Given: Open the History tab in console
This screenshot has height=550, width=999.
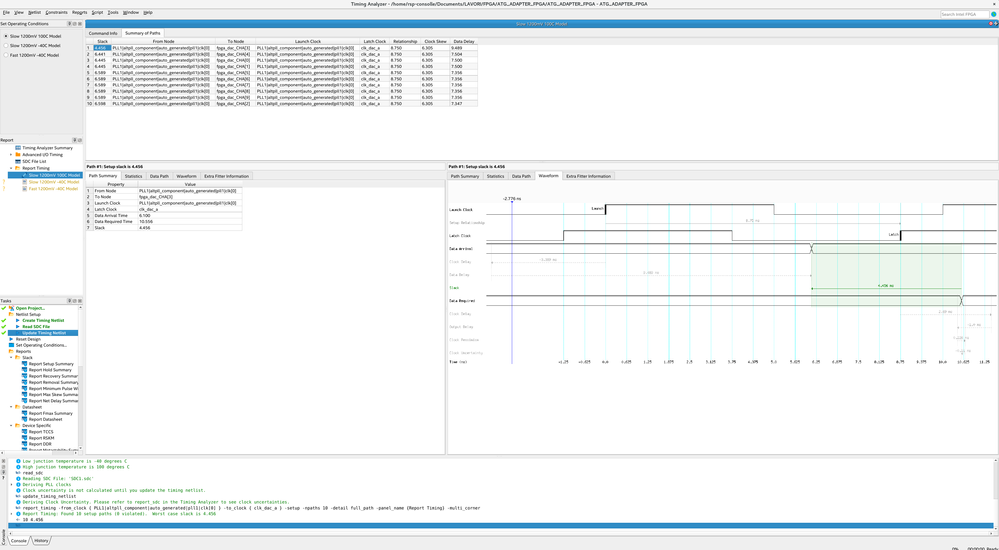Looking at the screenshot, I should pyautogui.click(x=41, y=541).
